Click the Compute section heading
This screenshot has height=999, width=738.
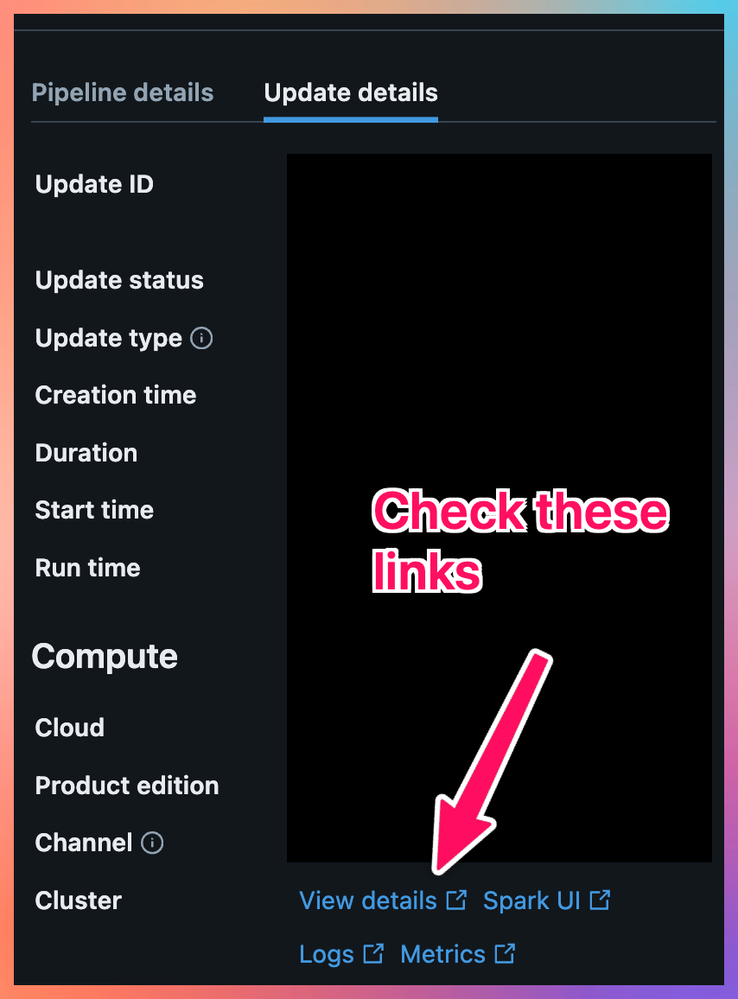point(105,656)
